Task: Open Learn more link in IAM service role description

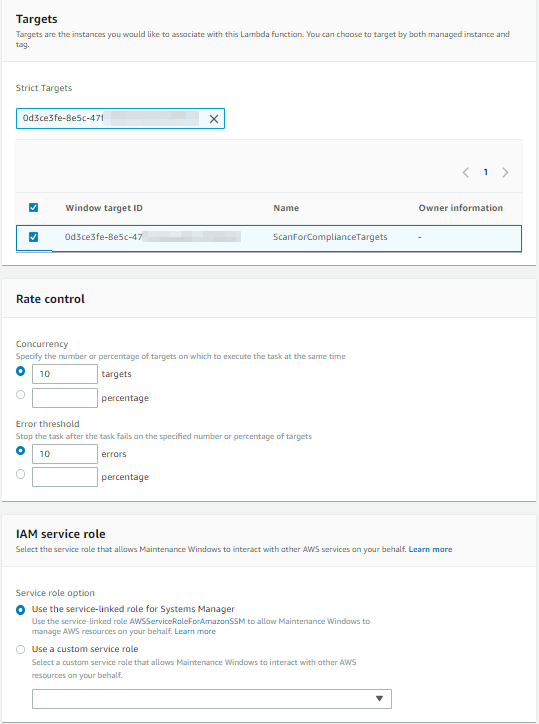Action: click(x=430, y=549)
